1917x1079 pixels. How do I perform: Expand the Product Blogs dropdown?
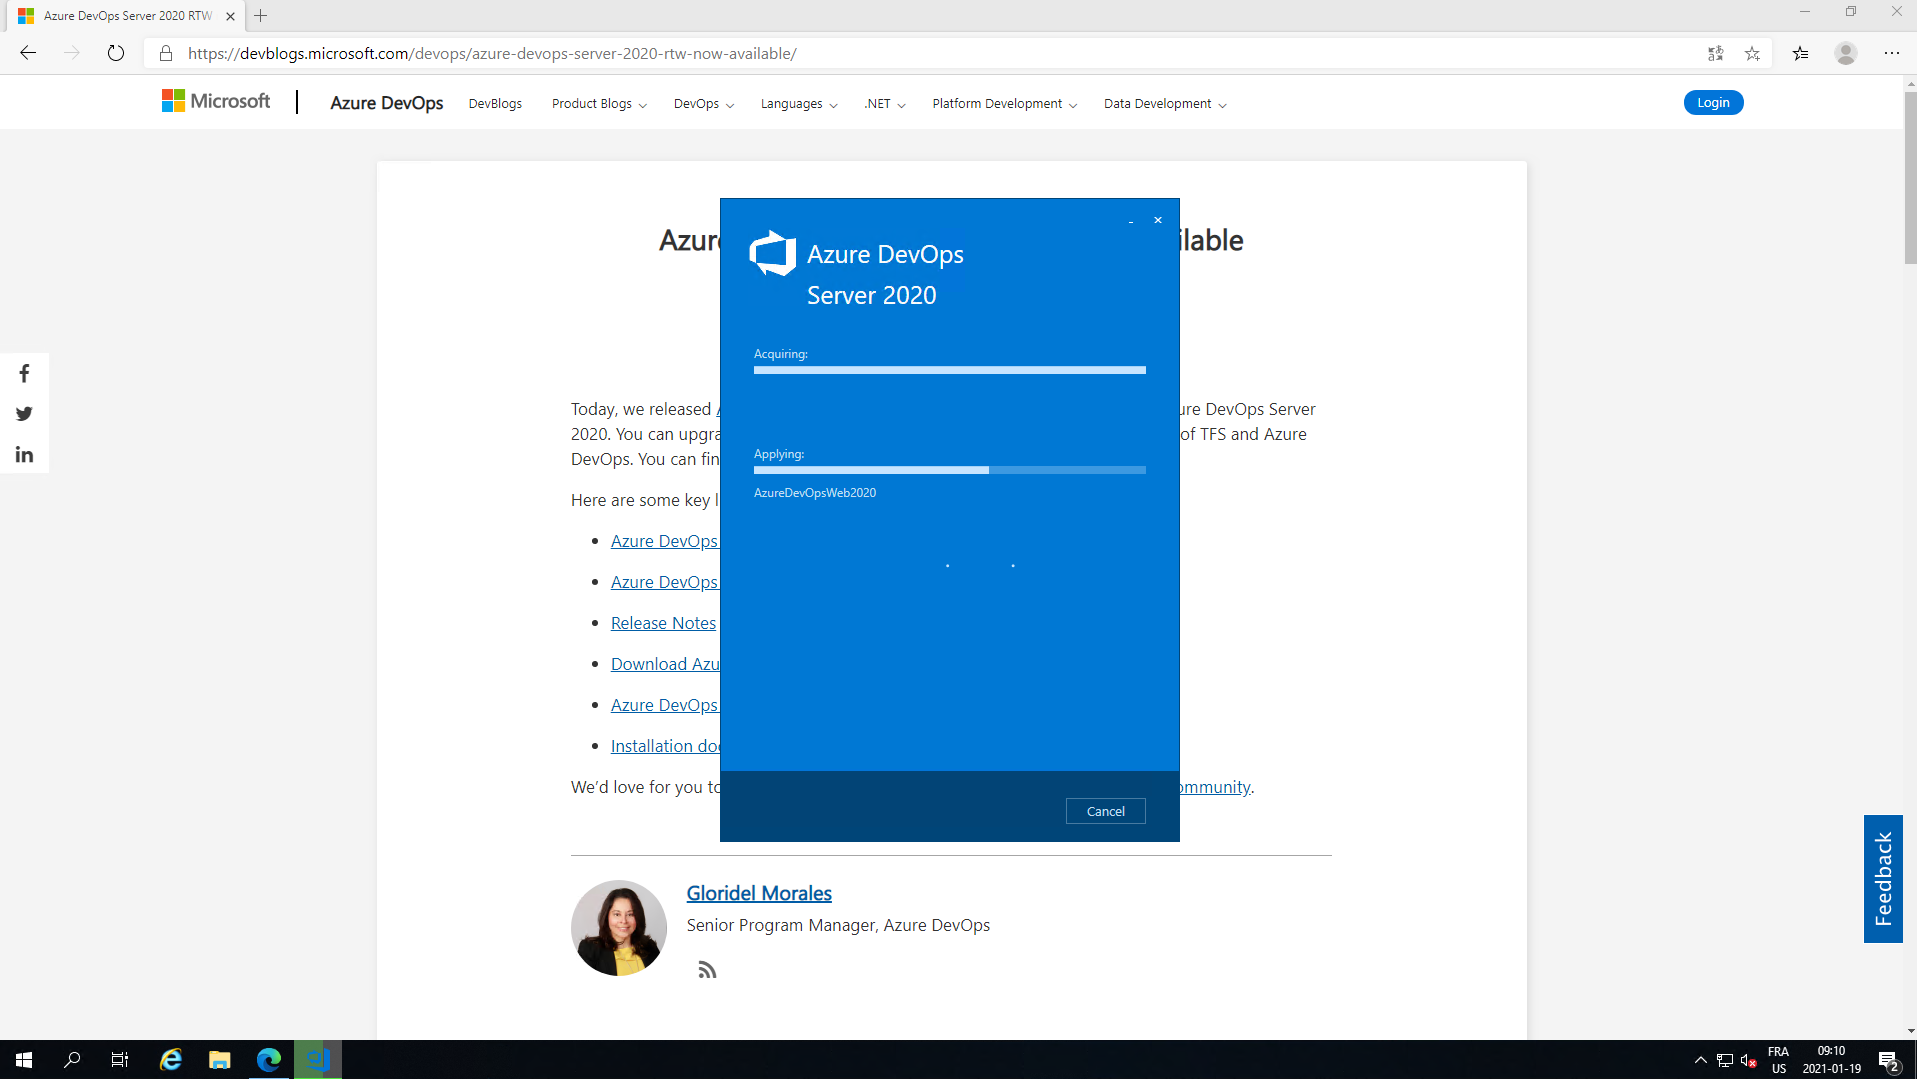click(x=598, y=104)
